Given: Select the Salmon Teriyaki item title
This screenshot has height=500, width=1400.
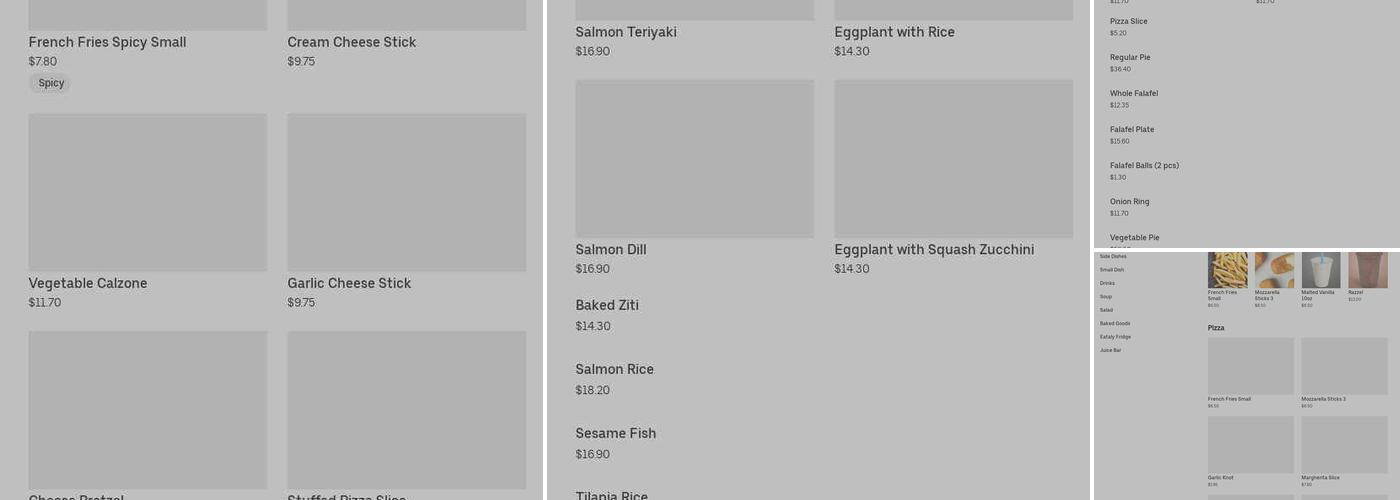Looking at the screenshot, I should click(x=626, y=32).
